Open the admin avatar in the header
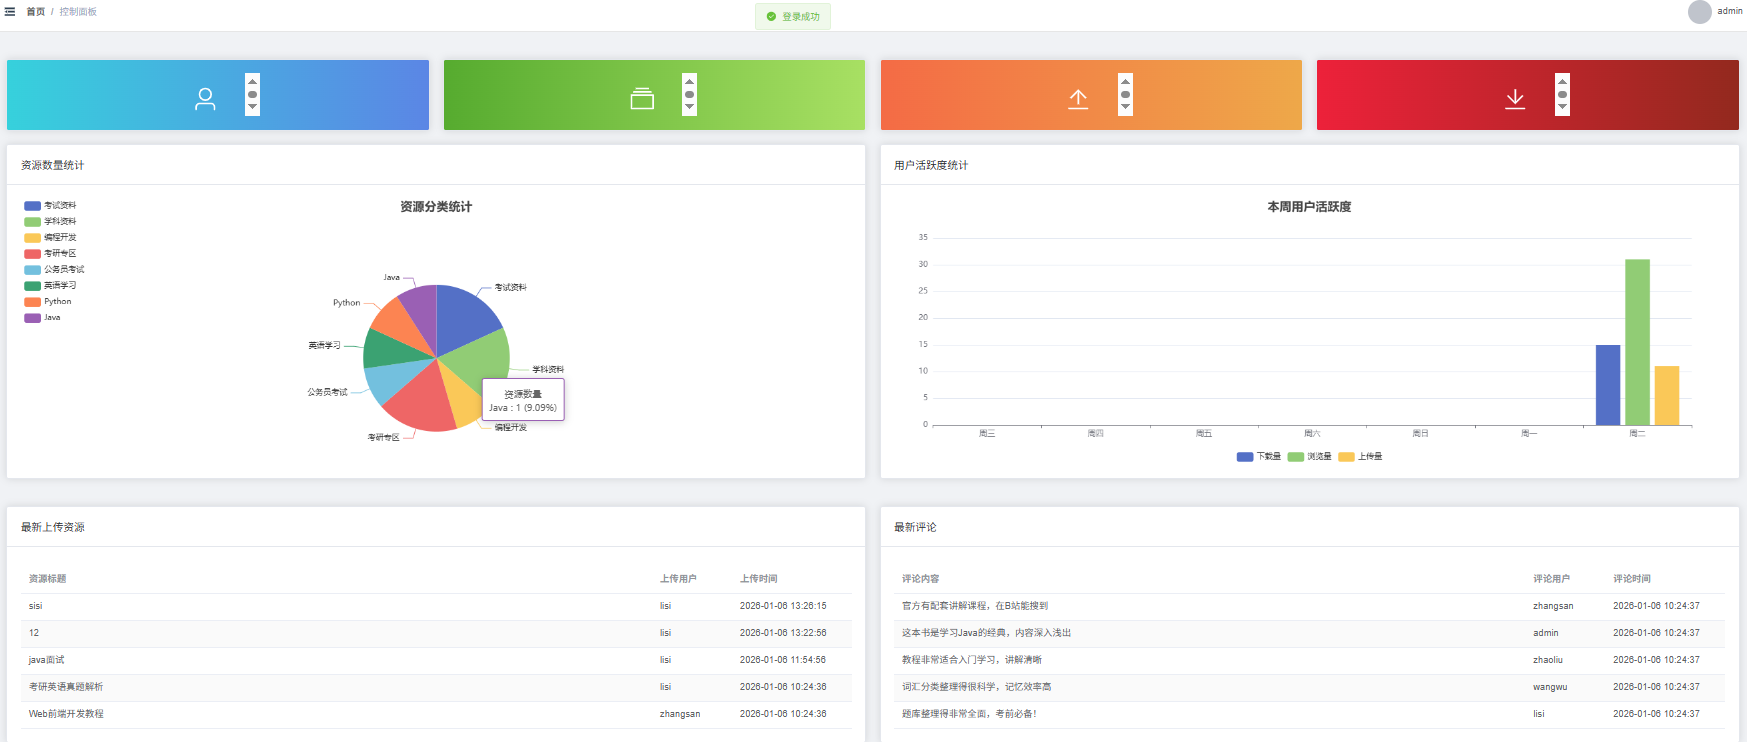This screenshot has height=742, width=1747. pos(1700,12)
